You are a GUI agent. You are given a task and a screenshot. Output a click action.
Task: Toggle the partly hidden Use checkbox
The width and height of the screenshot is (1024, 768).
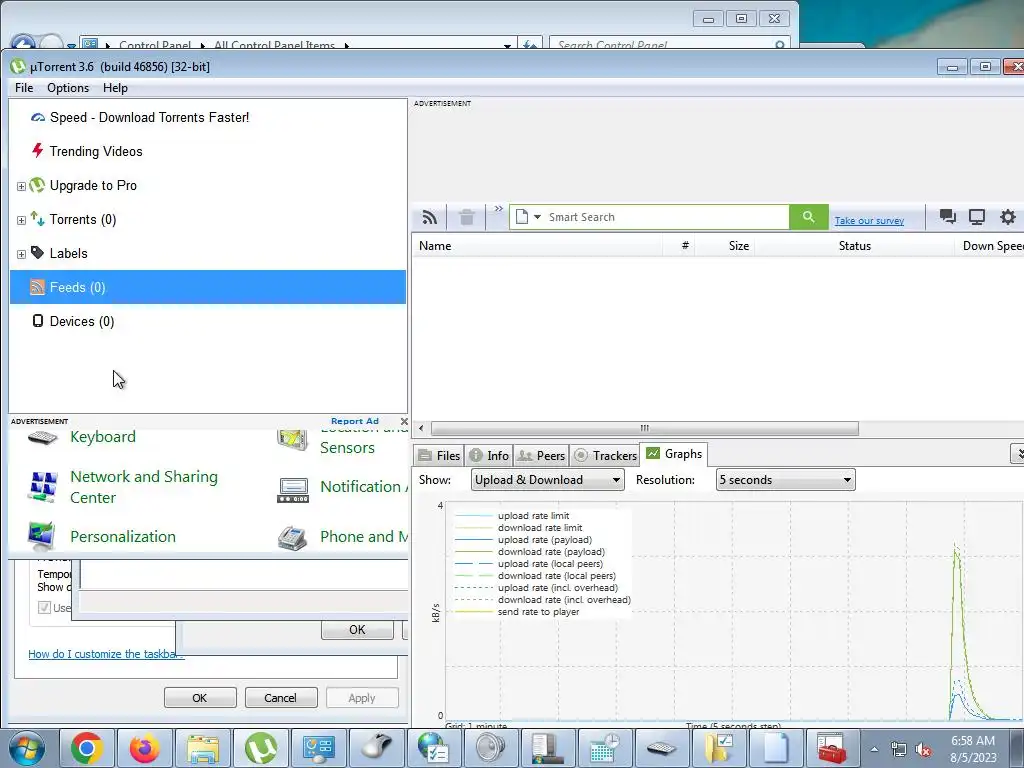(x=44, y=608)
